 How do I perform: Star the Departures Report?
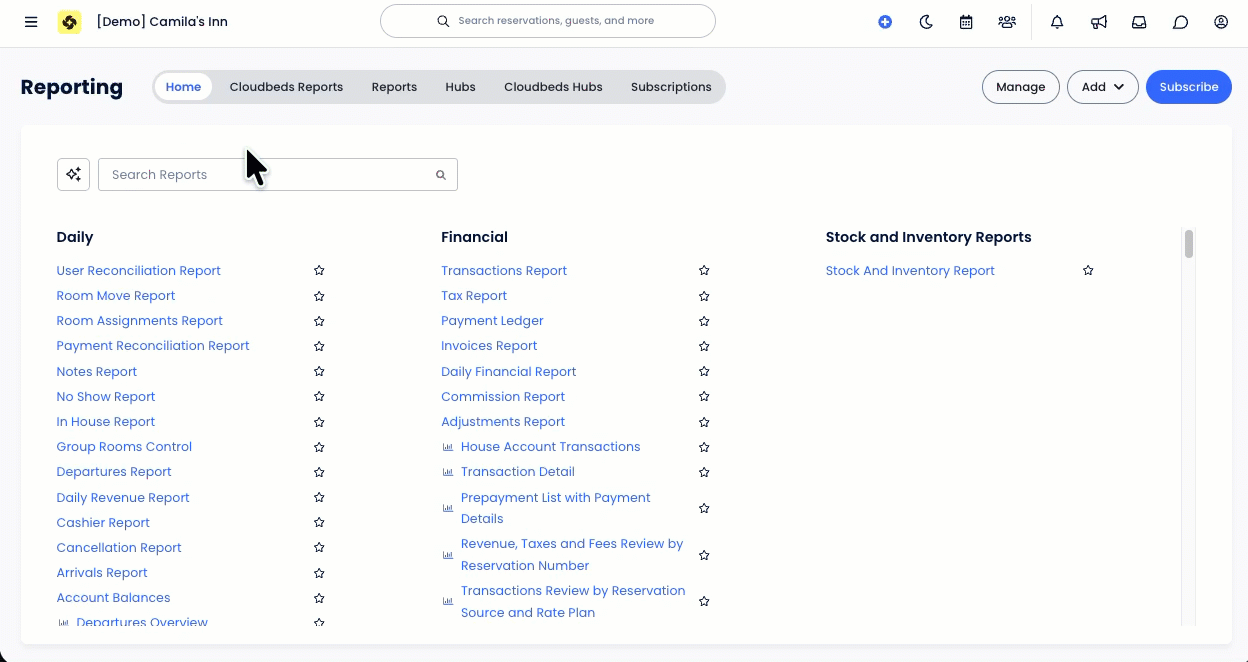click(319, 472)
